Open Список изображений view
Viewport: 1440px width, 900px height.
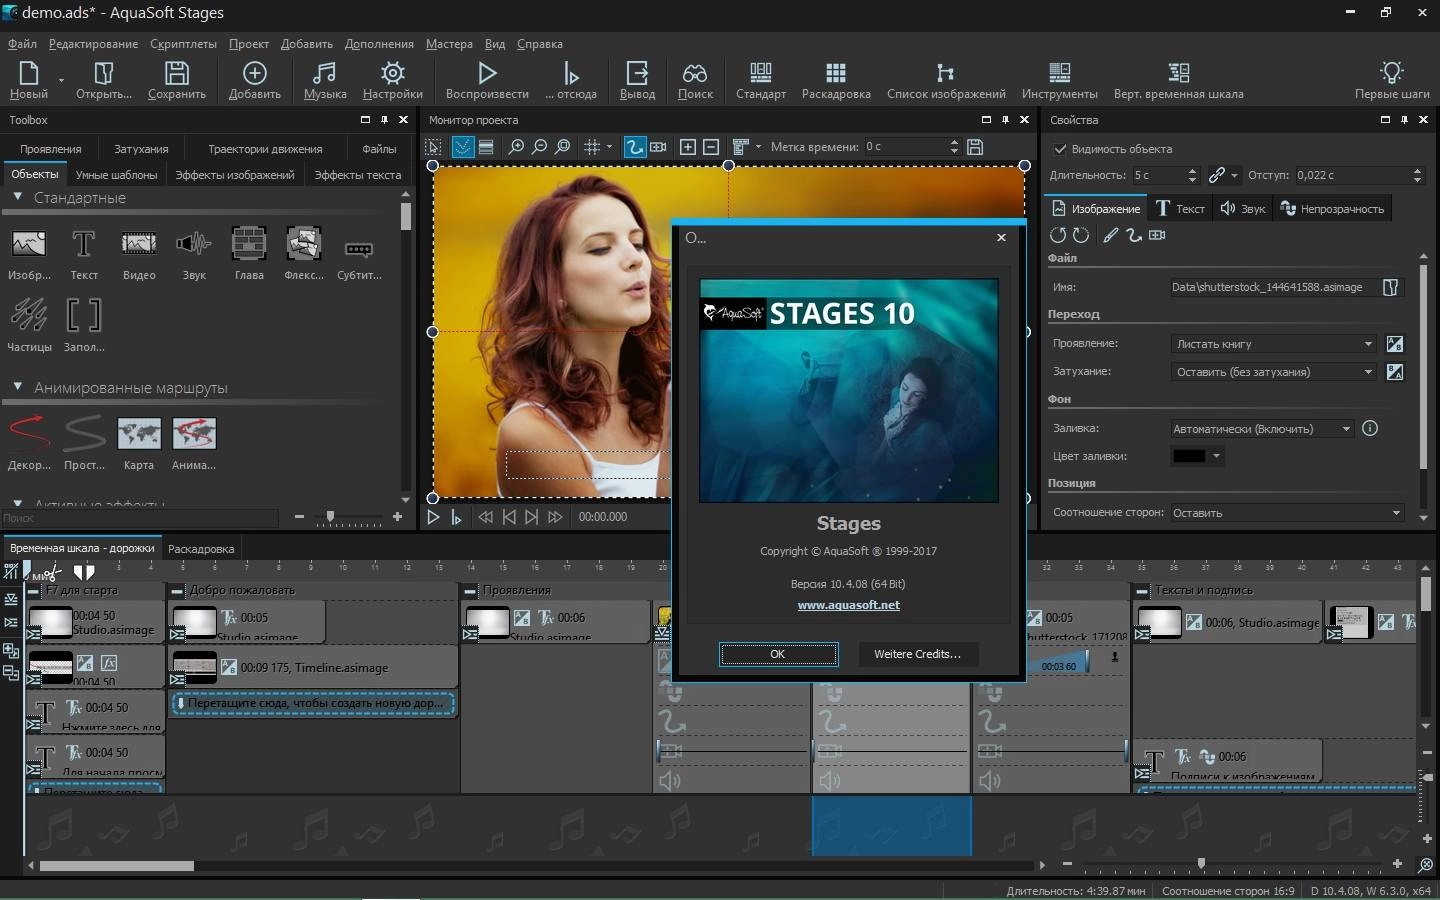pos(946,79)
